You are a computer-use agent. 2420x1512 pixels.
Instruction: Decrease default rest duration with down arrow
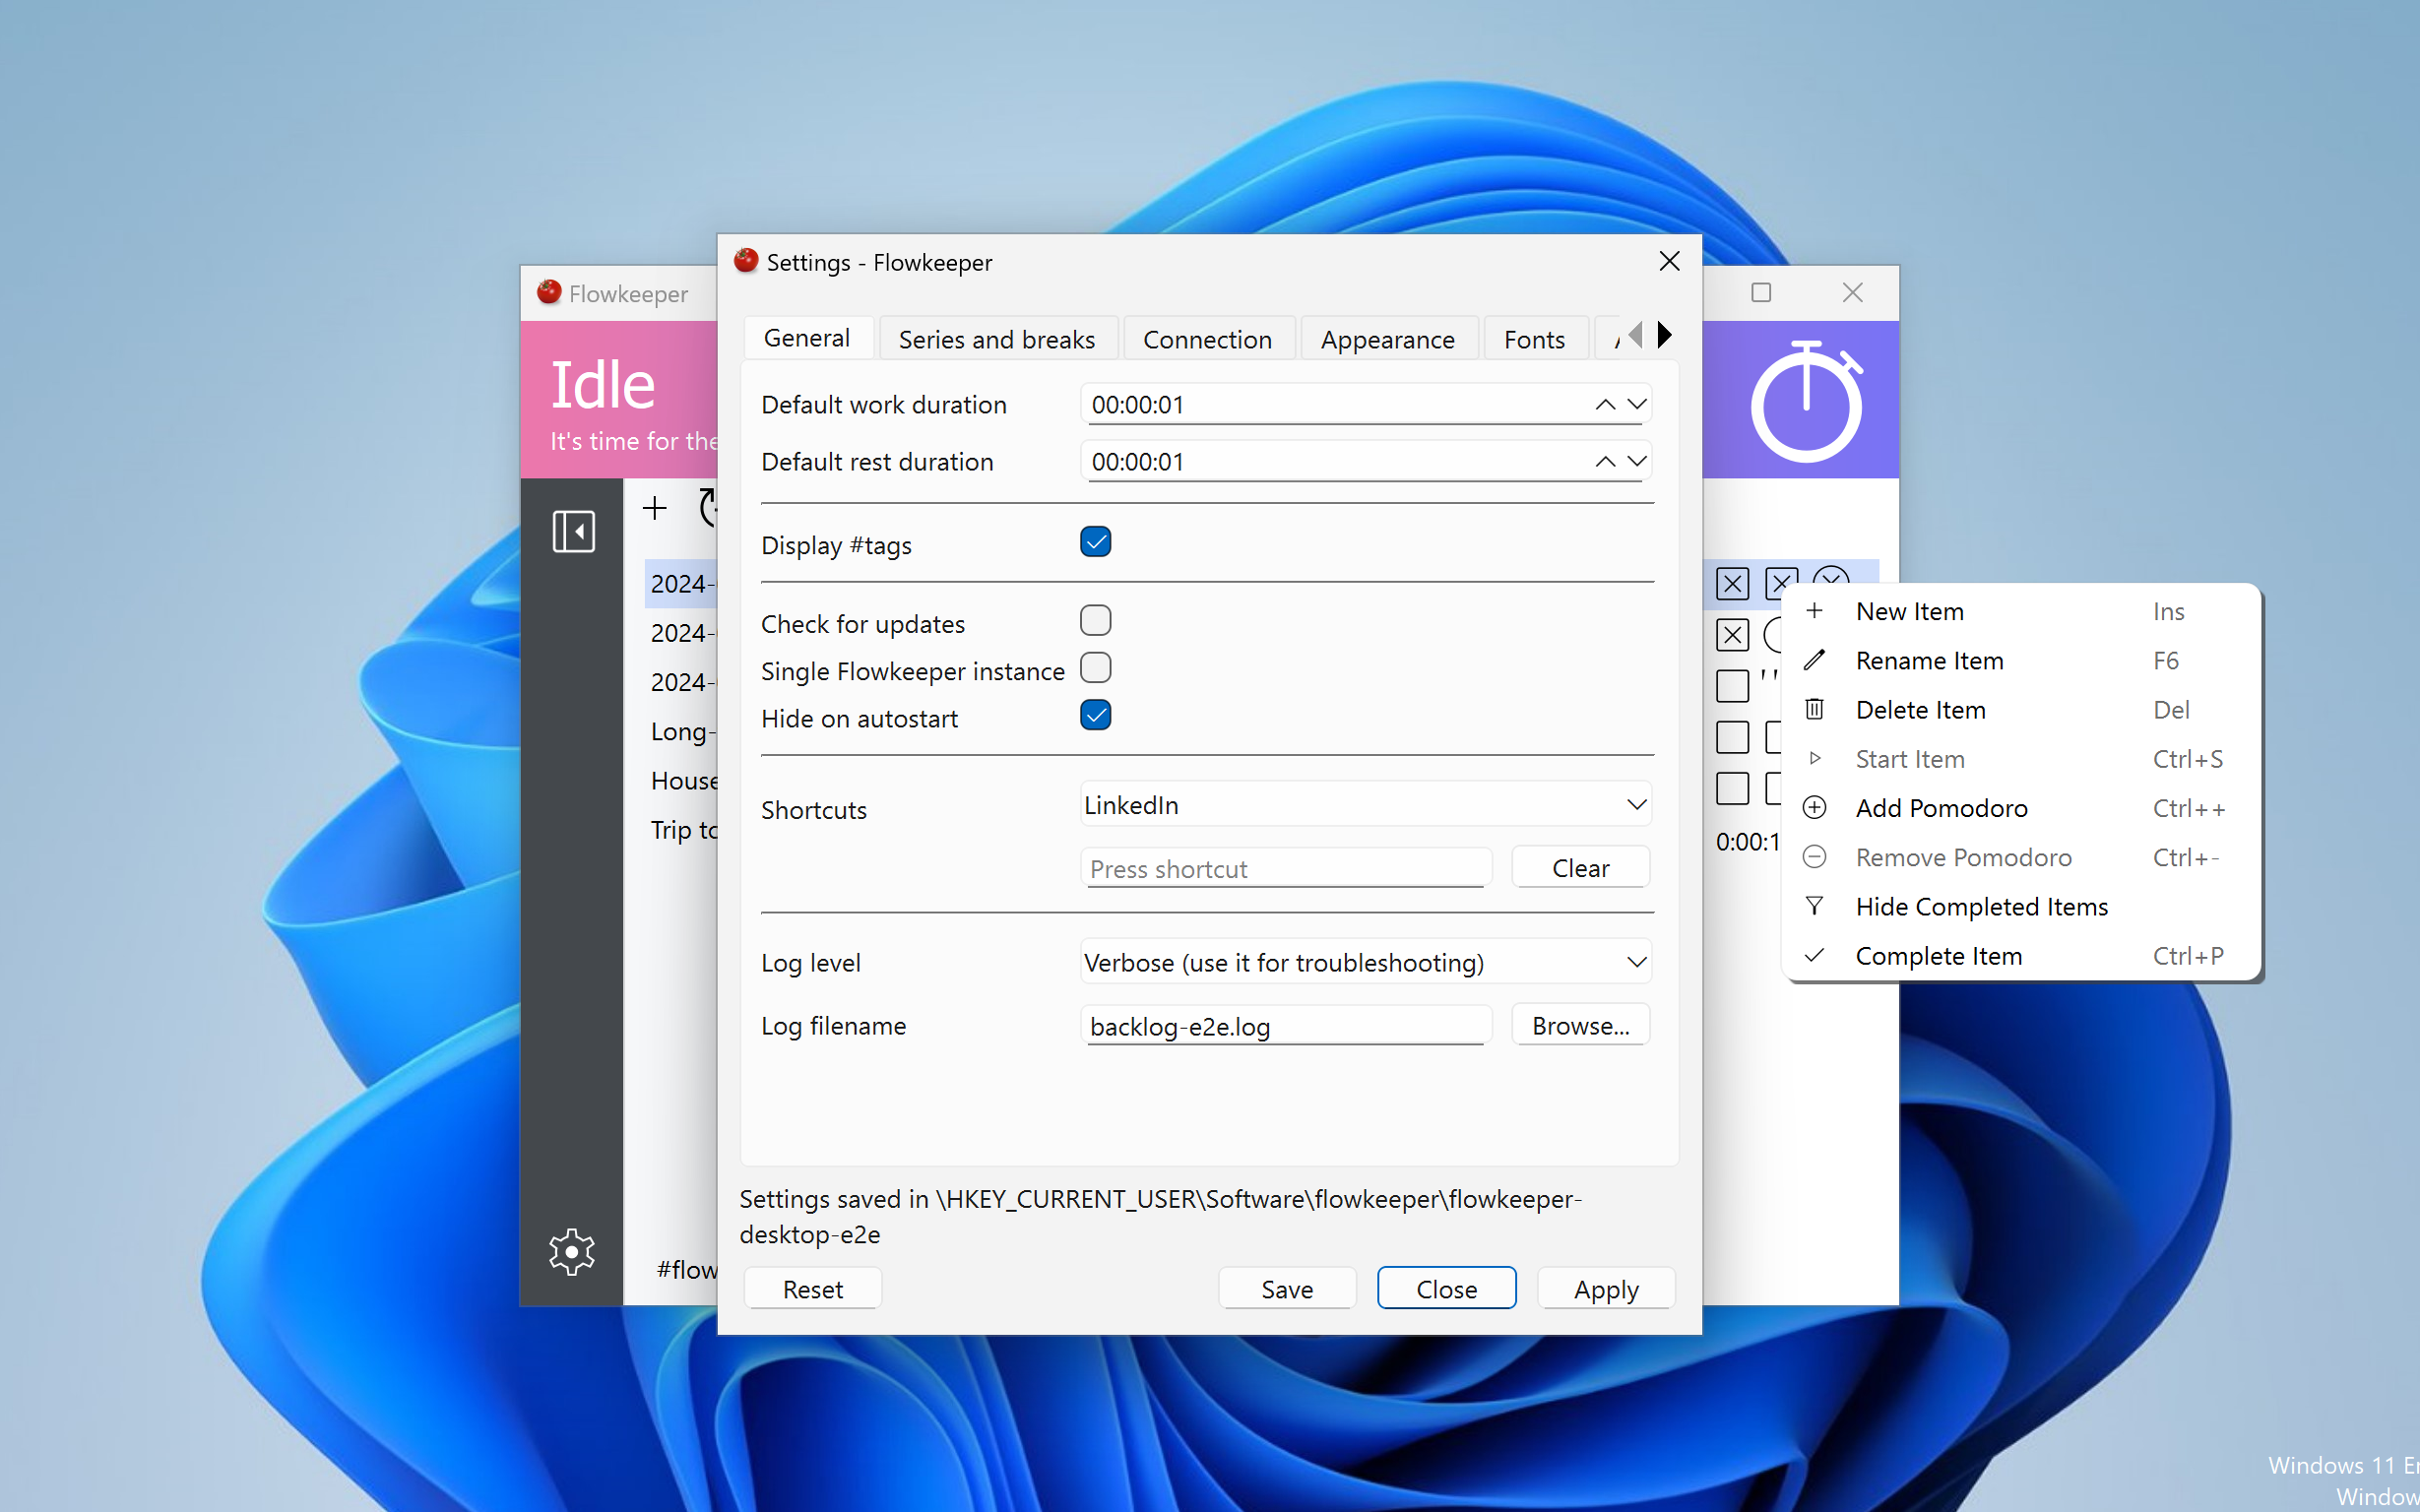(1637, 462)
